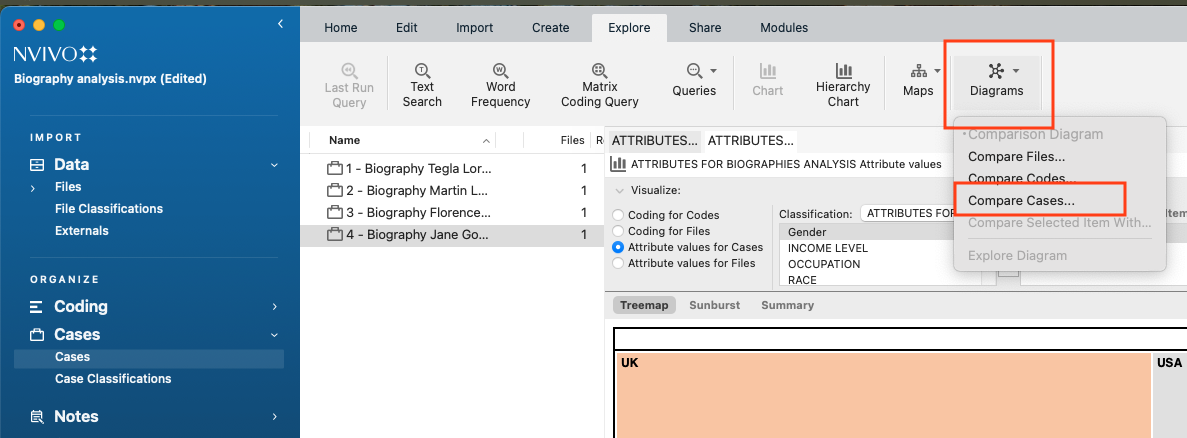1187x438 pixels.
Task: Select Coding for Codes radio option
Action: pos(619,215)
